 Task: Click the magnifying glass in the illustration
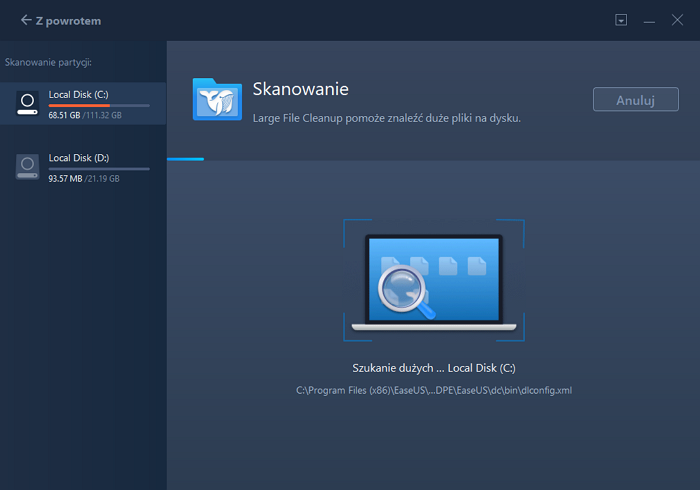click(405, 292)
